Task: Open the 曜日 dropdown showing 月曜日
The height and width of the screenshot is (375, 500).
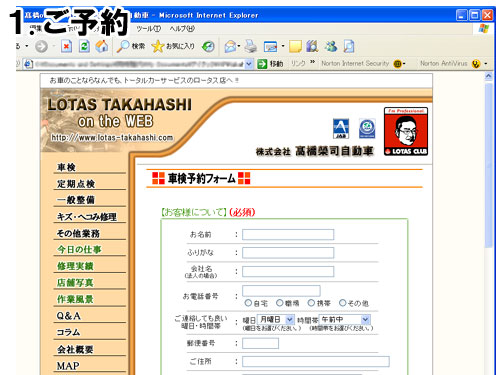Action: point(275,320)
